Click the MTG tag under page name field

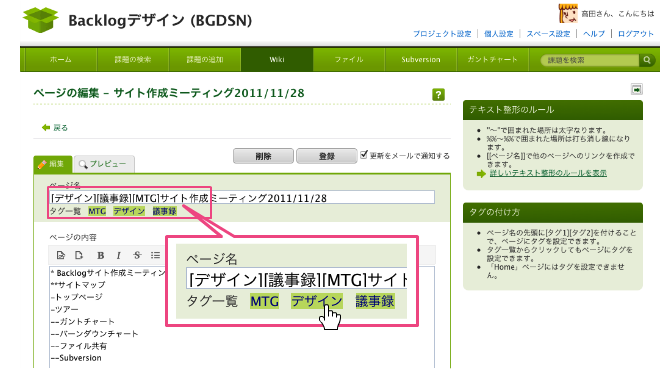point(97,211)
